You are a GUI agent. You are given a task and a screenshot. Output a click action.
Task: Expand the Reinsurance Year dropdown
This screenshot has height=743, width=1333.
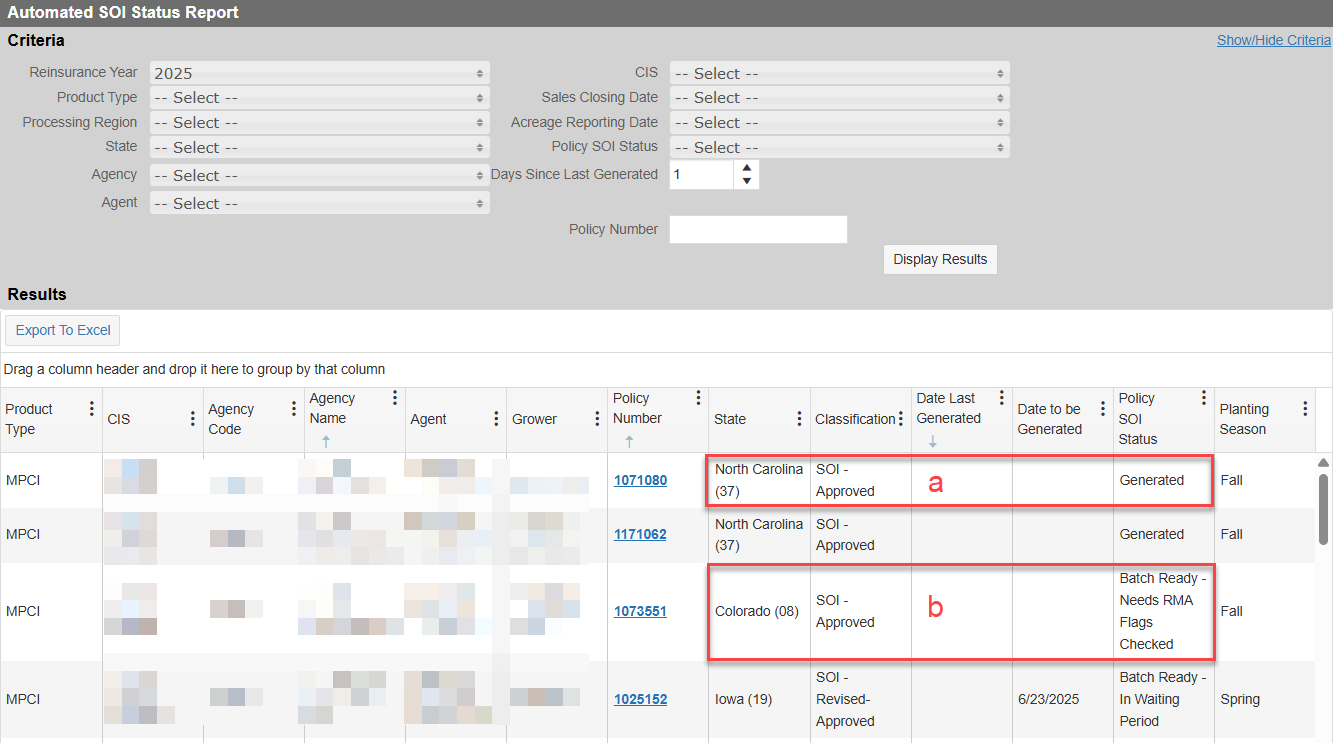click(x=319, y=73)
